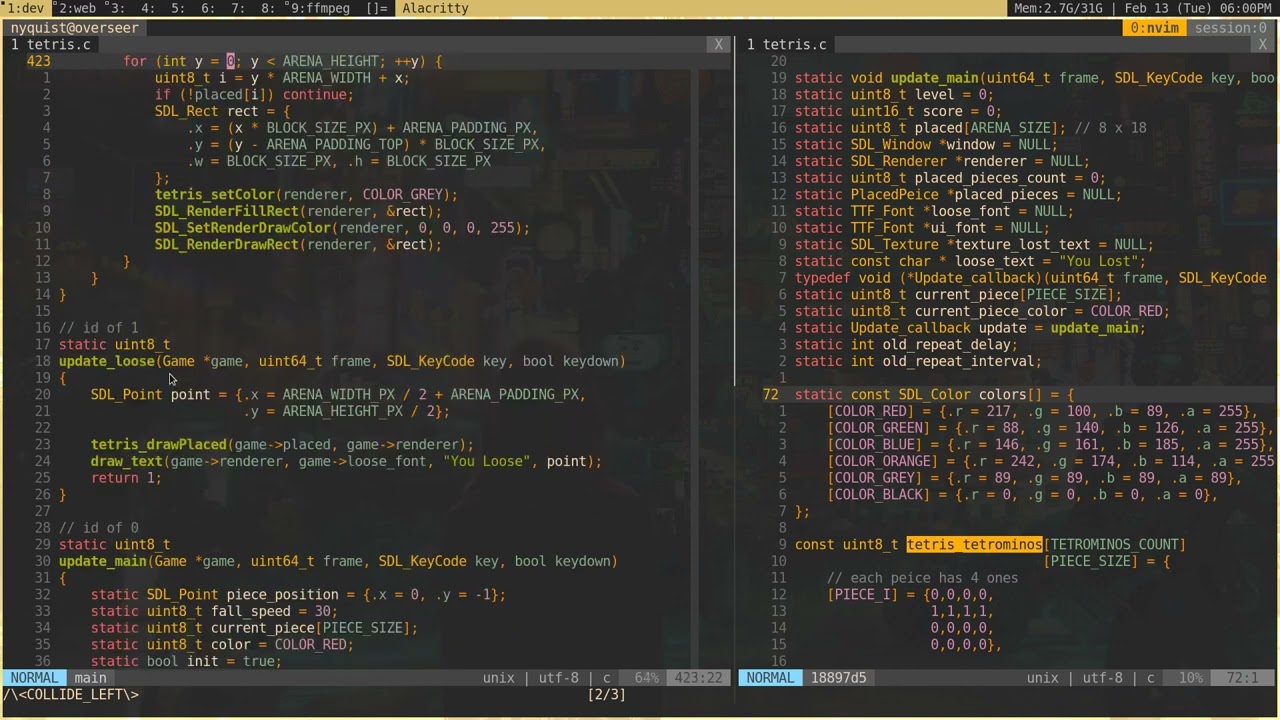Click the '// each peice has 4 ones' comment
Screen dimensions: 1280x720
(x=923, y=578)
